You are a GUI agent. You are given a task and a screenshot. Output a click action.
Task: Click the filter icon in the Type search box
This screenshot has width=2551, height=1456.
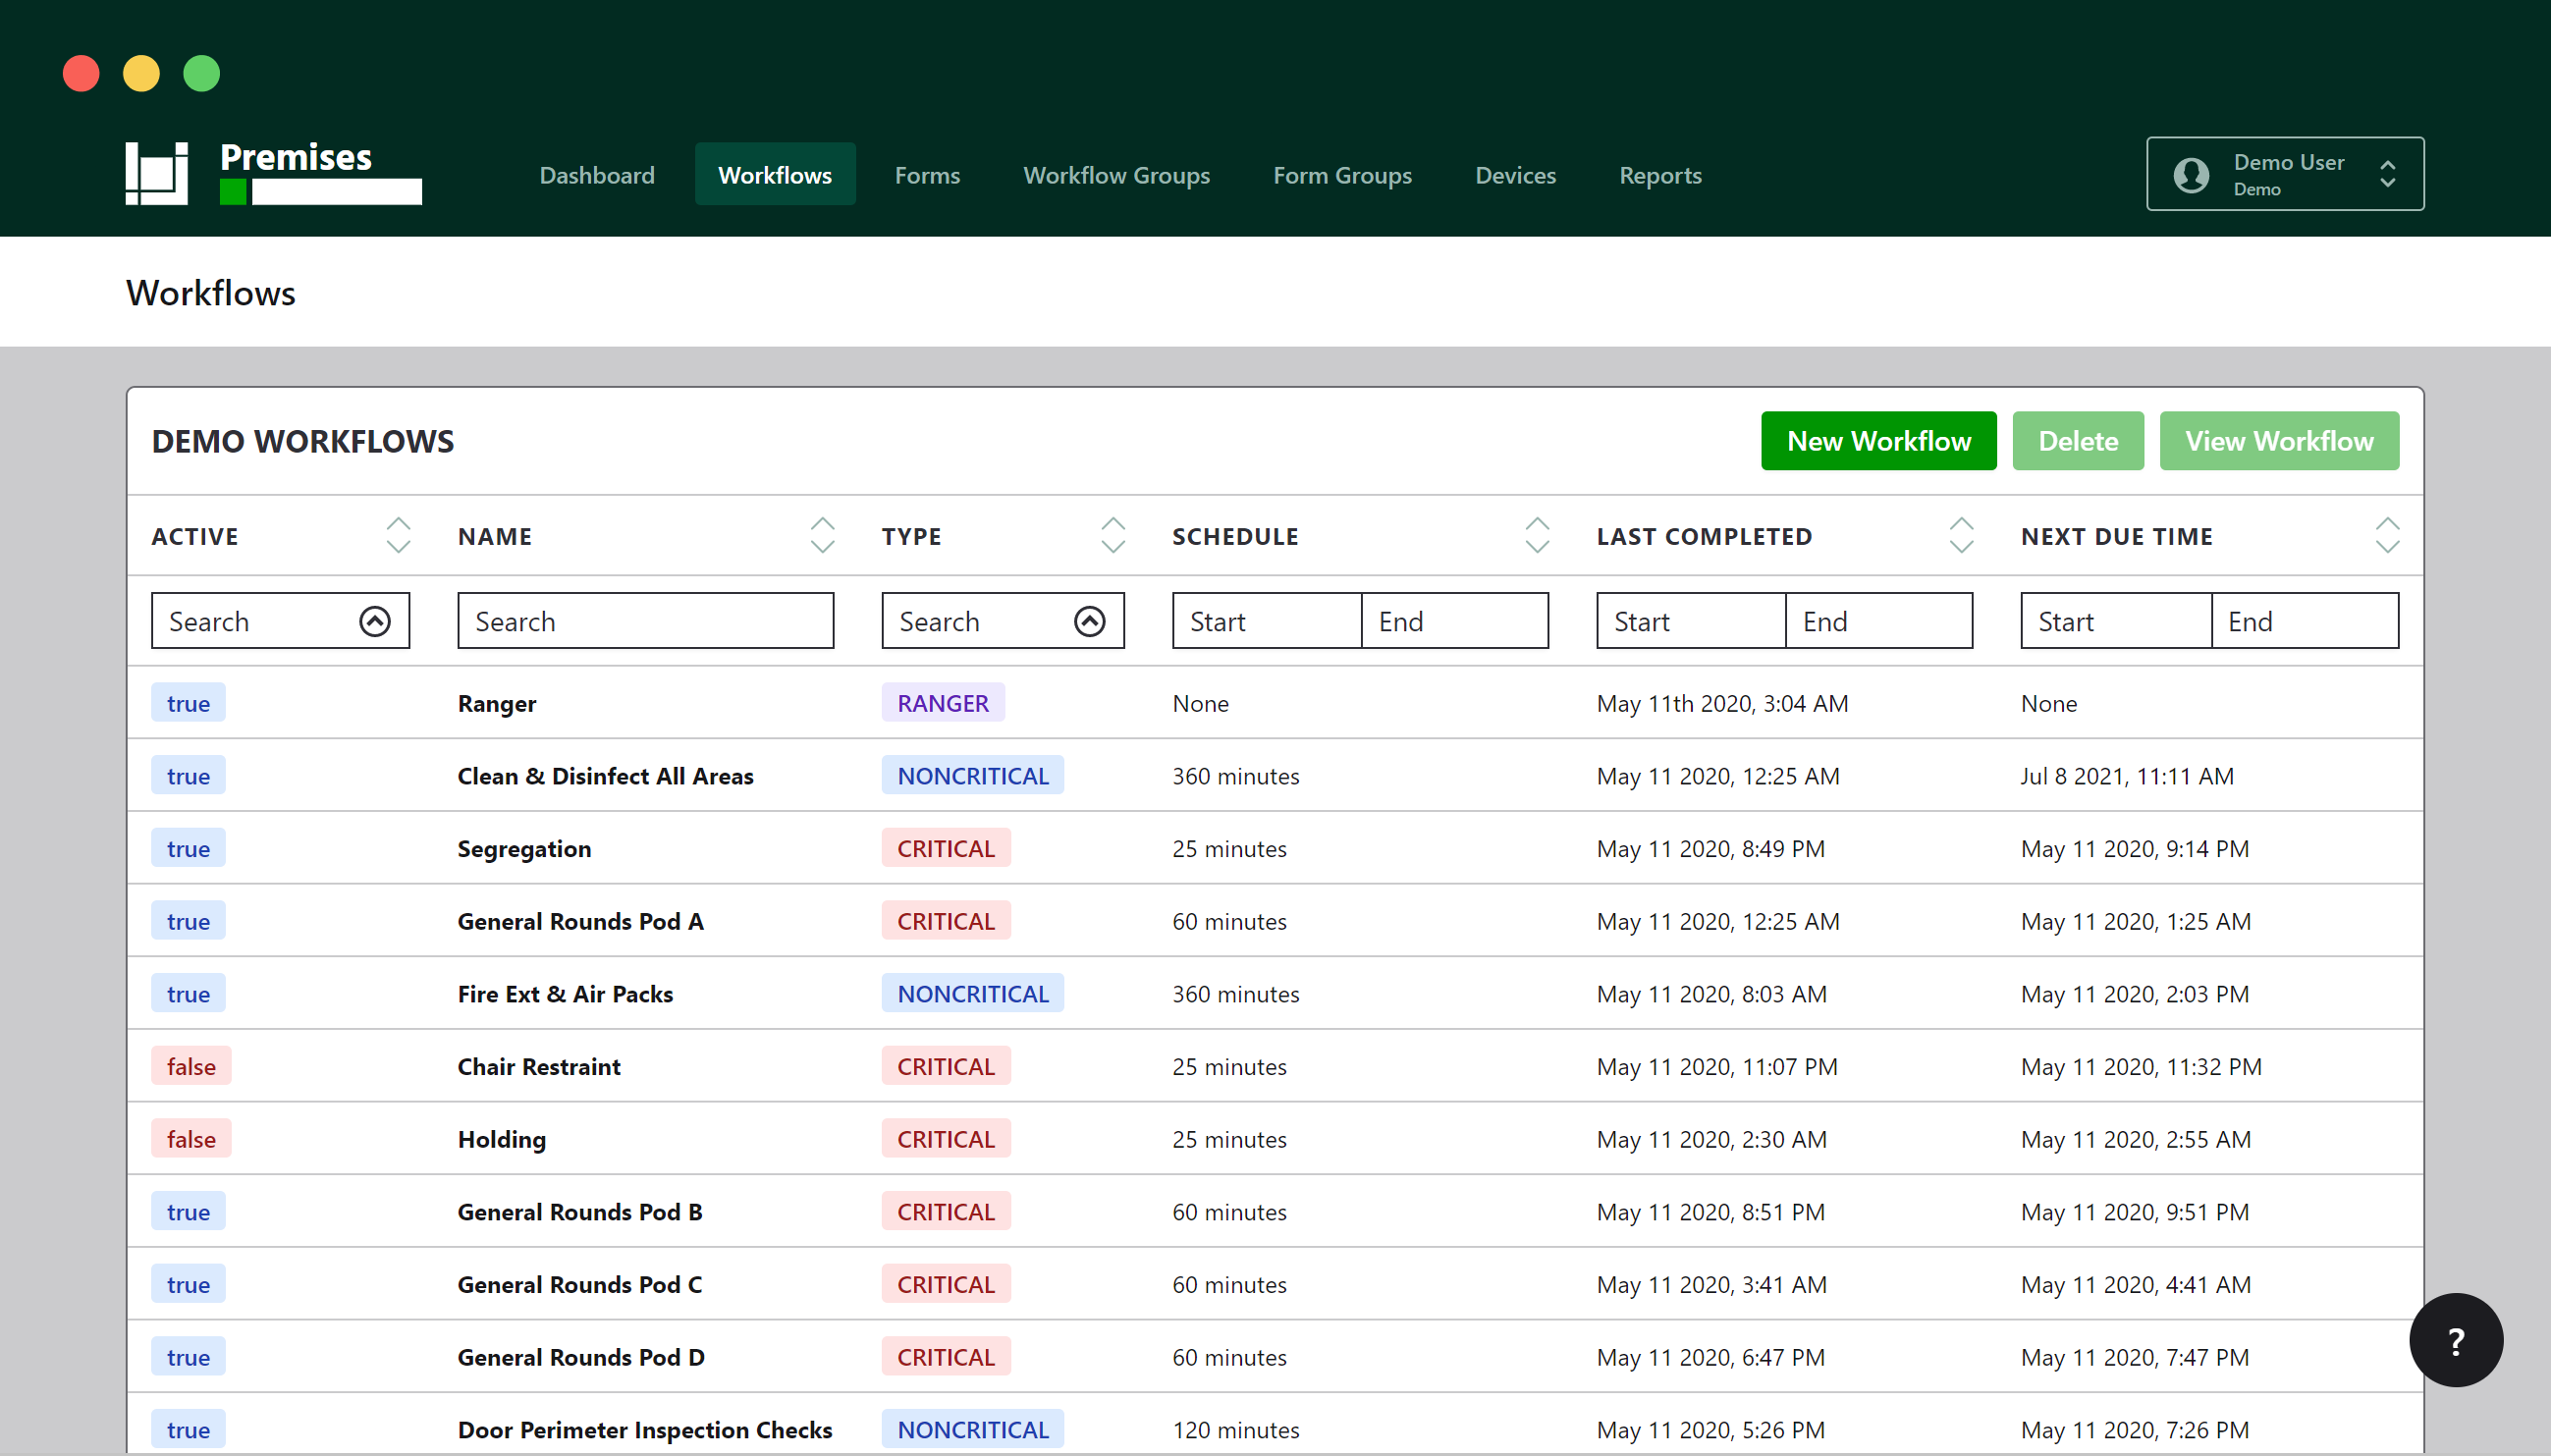point(1089,620)
